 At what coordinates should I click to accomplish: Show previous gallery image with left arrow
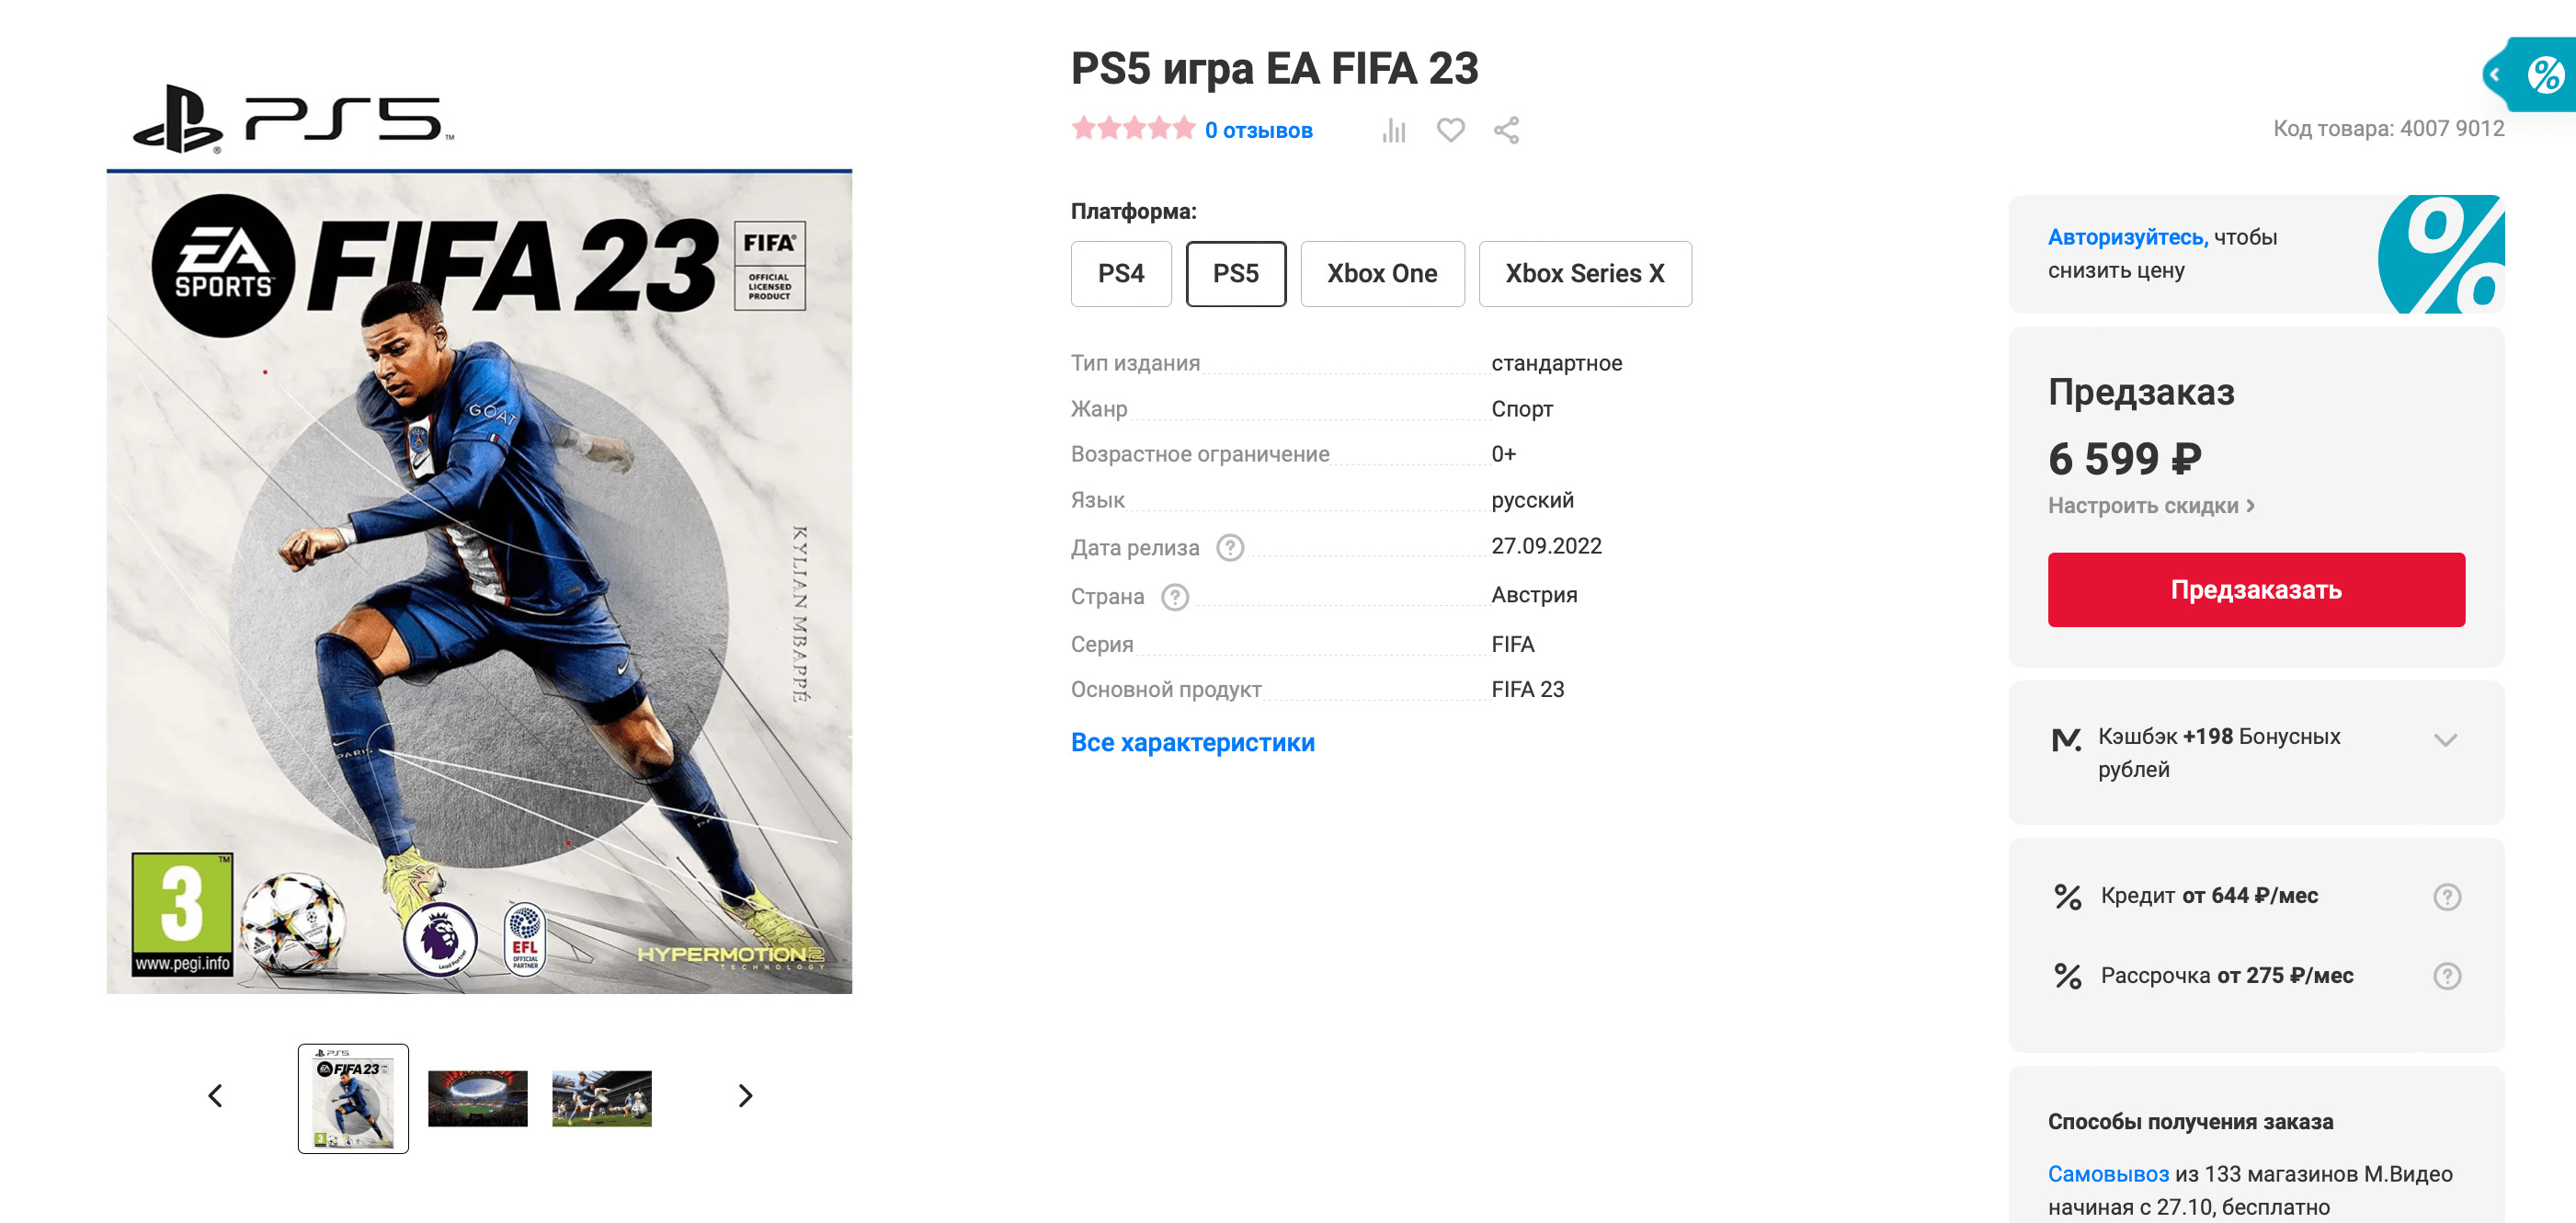click(215, 1096)
